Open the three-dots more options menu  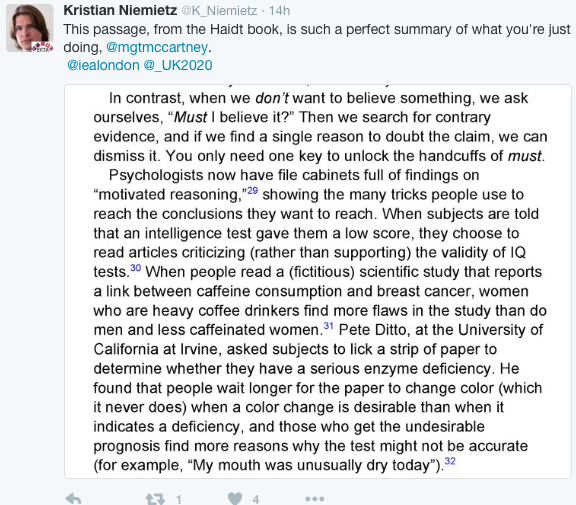point(315,499)
